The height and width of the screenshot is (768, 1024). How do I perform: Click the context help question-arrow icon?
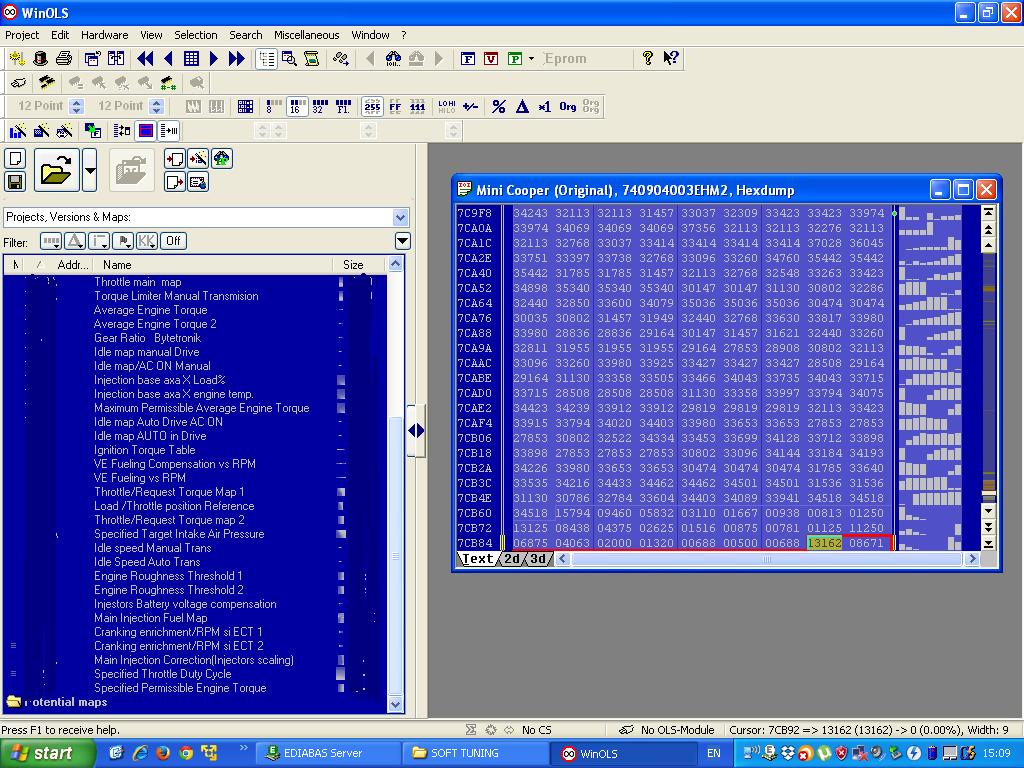pyautogui.click(x=671, y=59)
